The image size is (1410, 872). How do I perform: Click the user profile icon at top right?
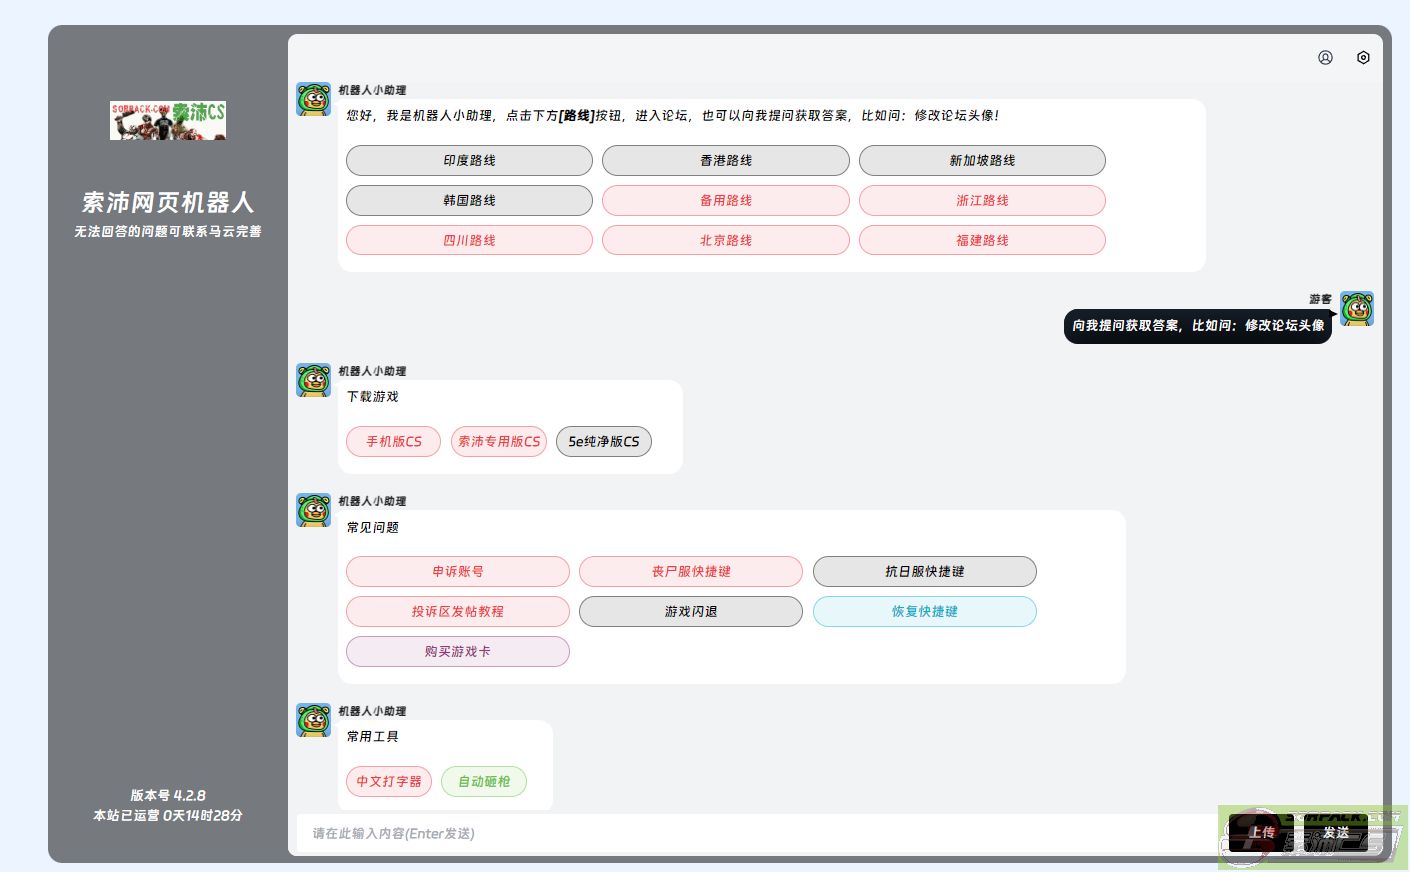tap(1325, 58)
